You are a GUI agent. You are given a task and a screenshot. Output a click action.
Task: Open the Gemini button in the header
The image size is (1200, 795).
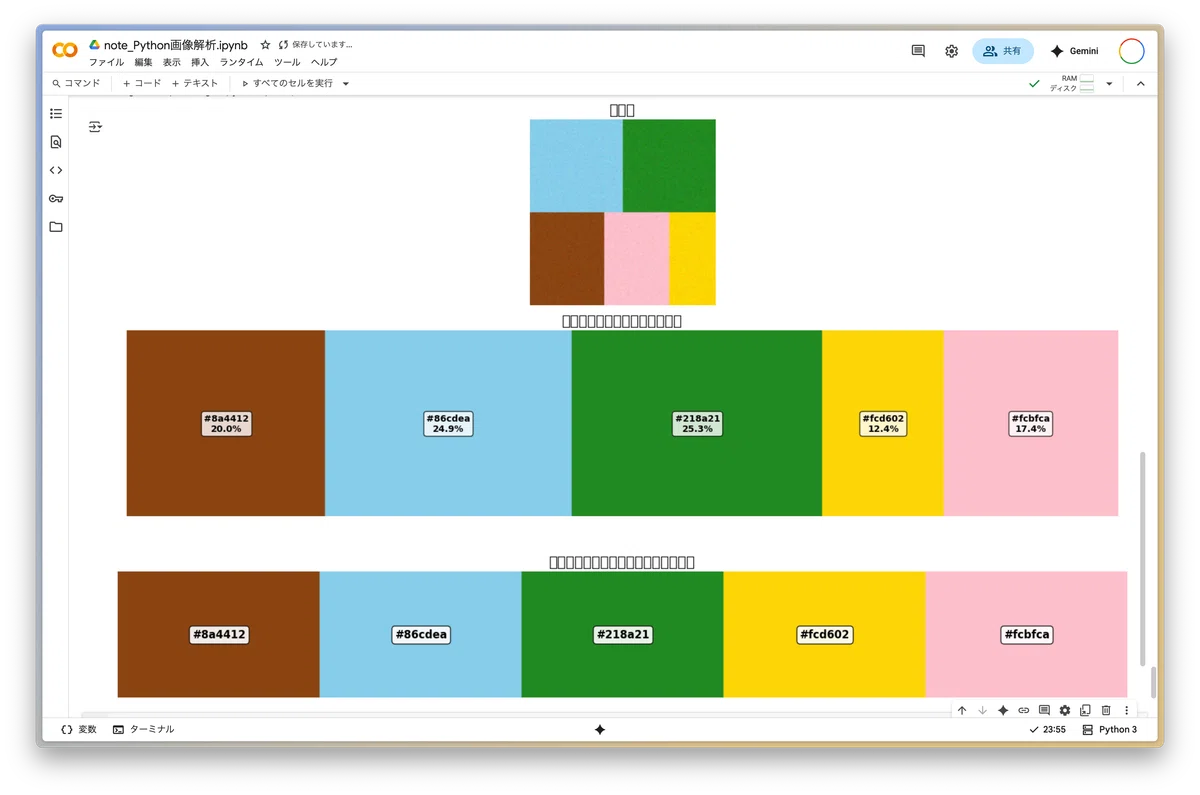click(x=1074, y=51)
